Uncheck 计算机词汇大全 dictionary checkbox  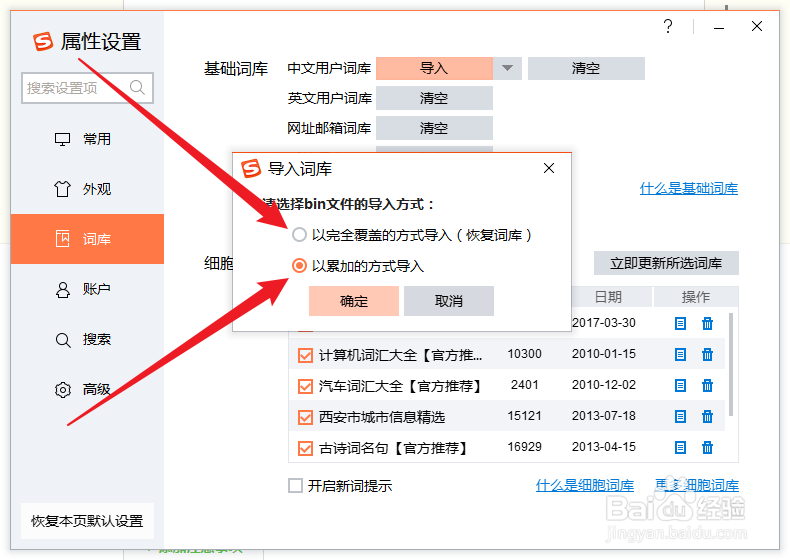[305, 355]
